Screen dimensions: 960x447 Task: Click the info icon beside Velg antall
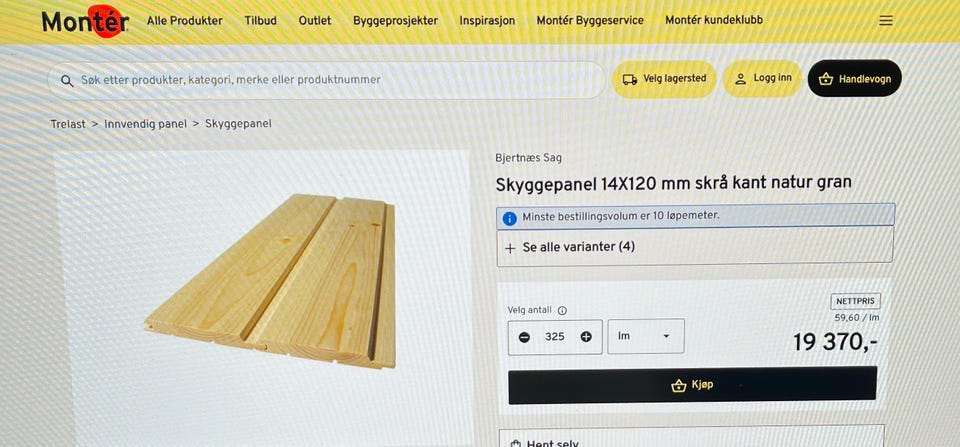click(x=562, y=311)
